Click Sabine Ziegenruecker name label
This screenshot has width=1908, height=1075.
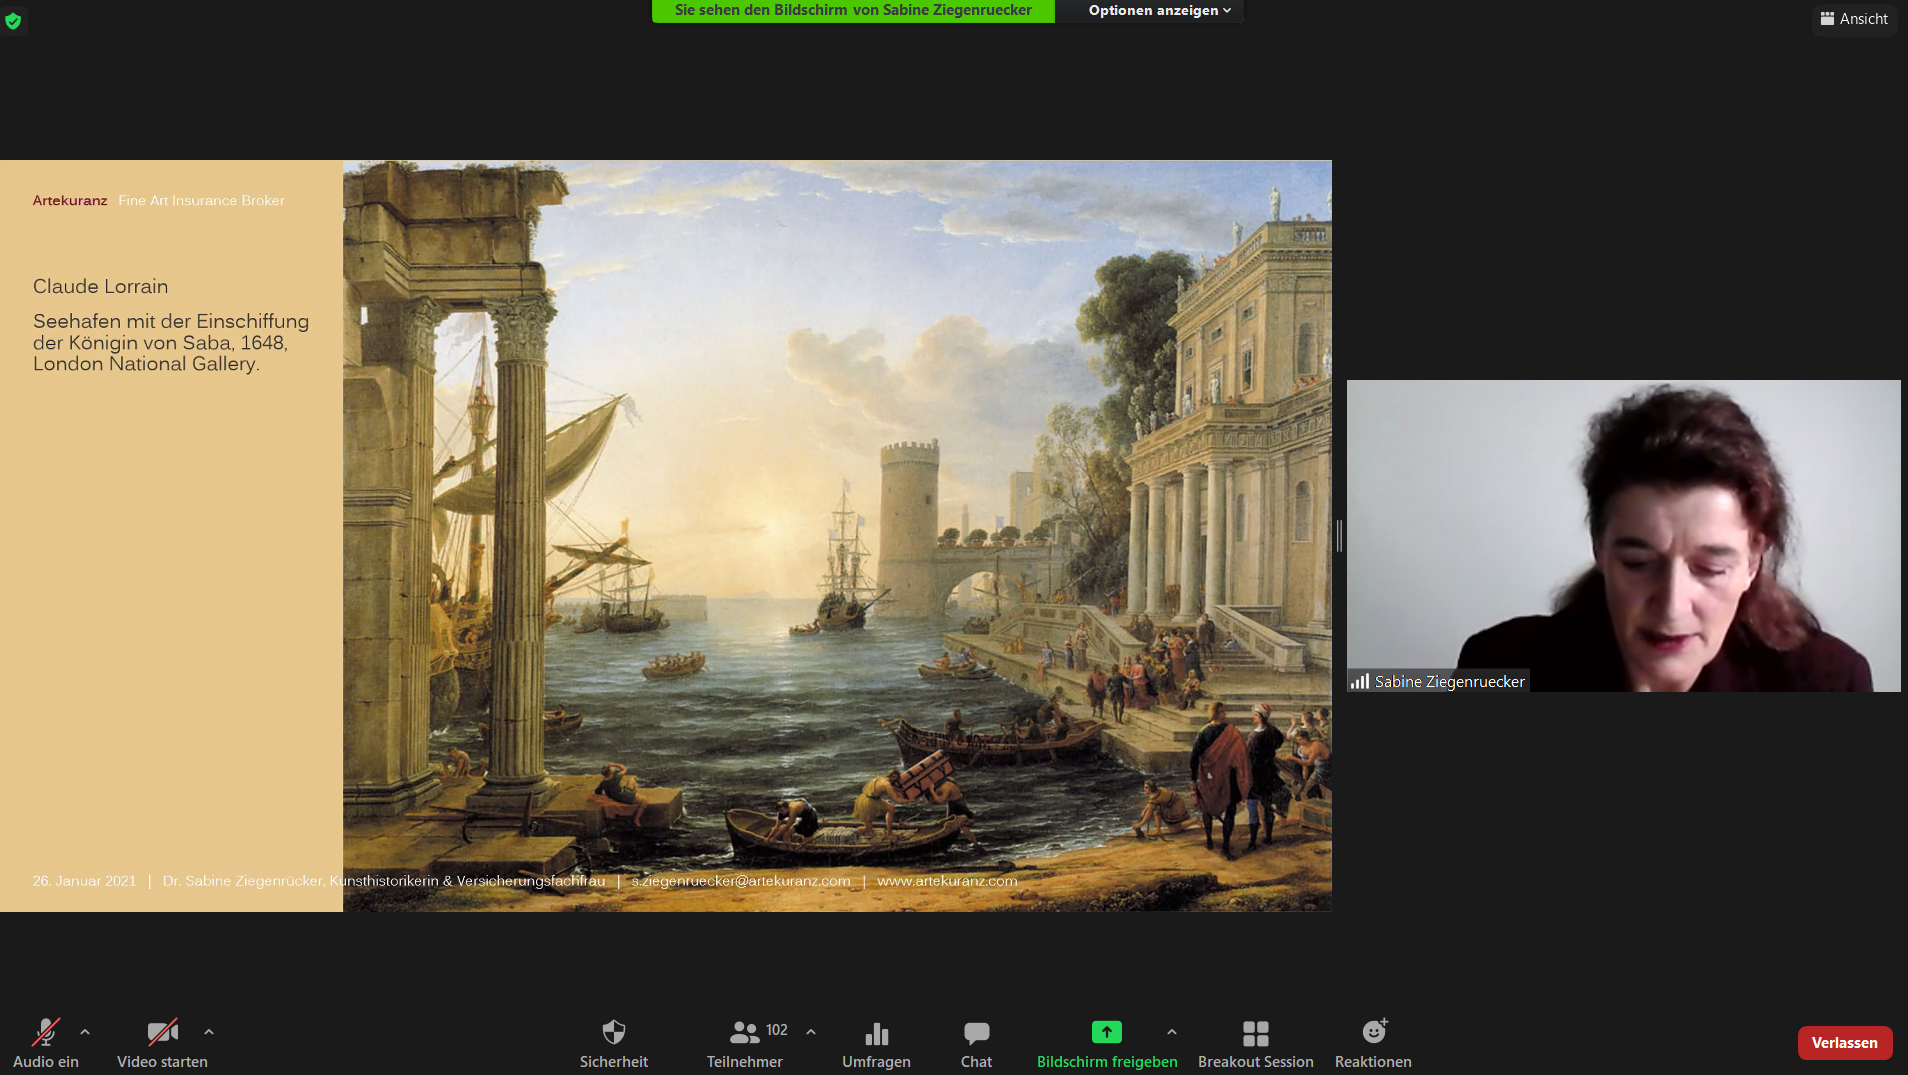(1449, 681)
